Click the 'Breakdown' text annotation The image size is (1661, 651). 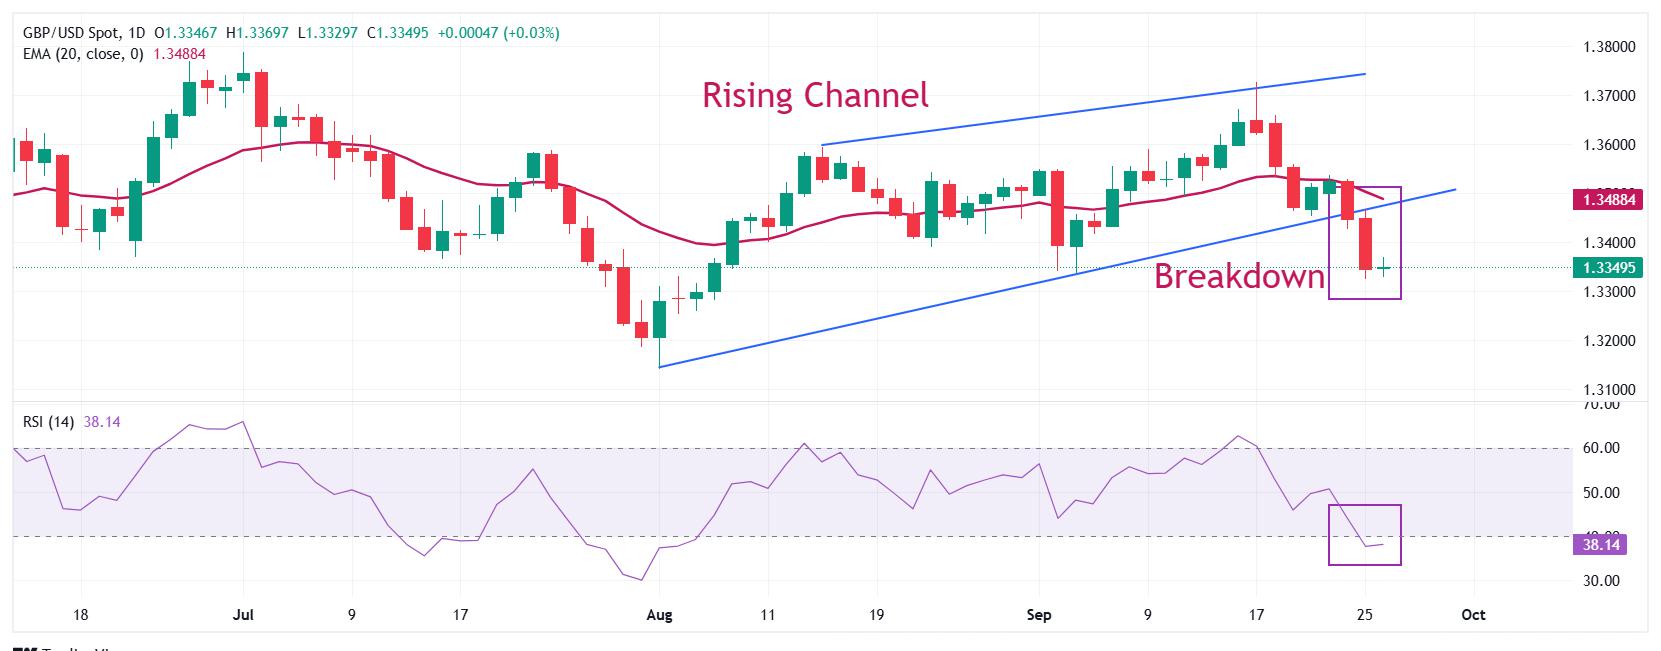pos(1240,276)
